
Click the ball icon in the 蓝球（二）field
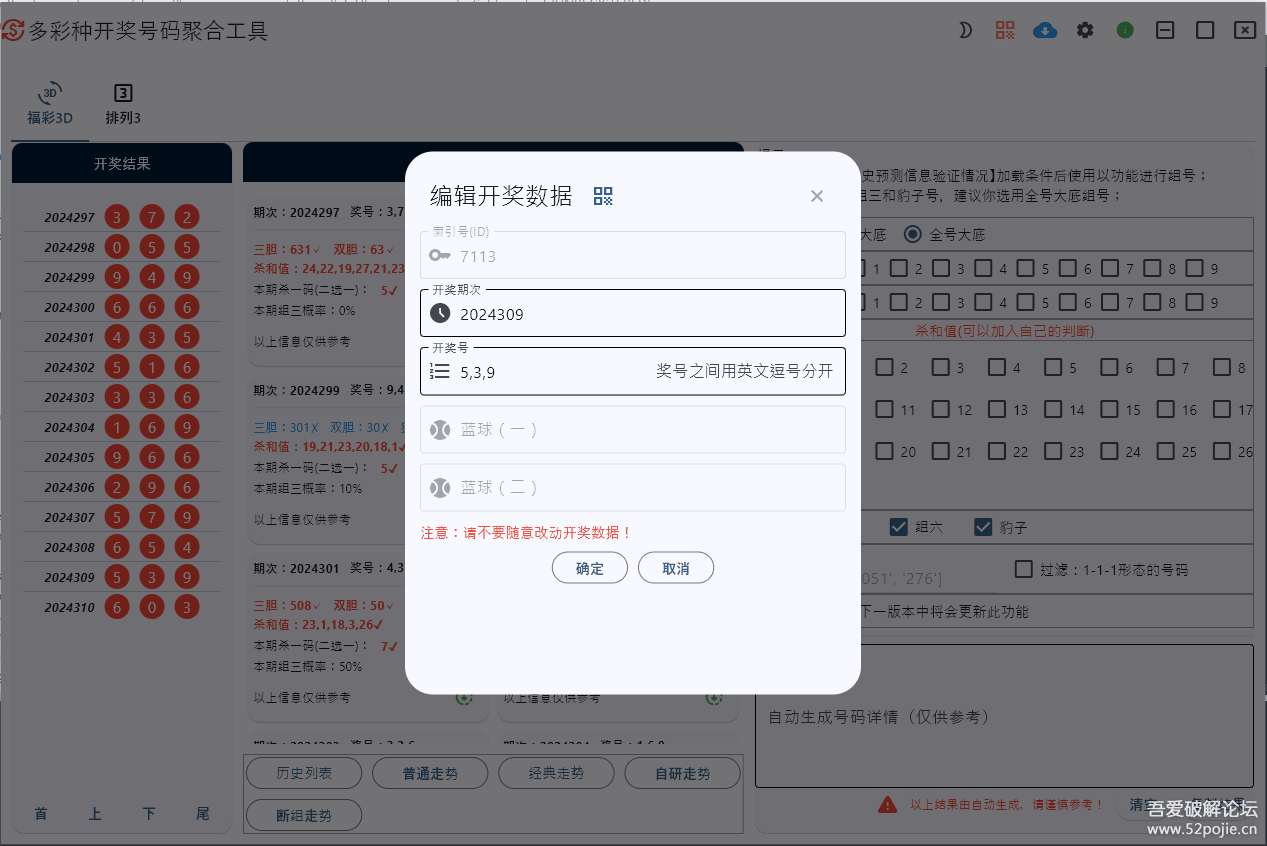tap(440, 489)
